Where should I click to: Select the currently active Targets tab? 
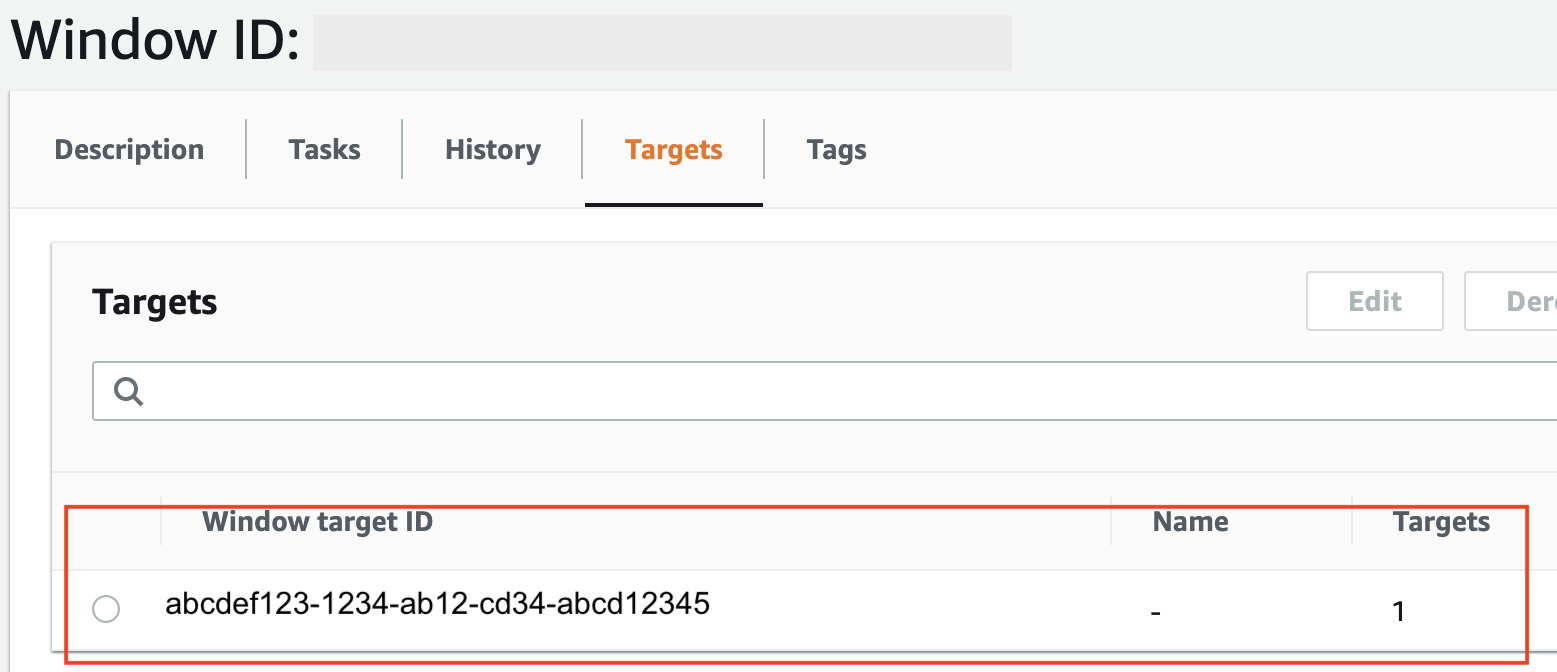click(x=673, y=149)
